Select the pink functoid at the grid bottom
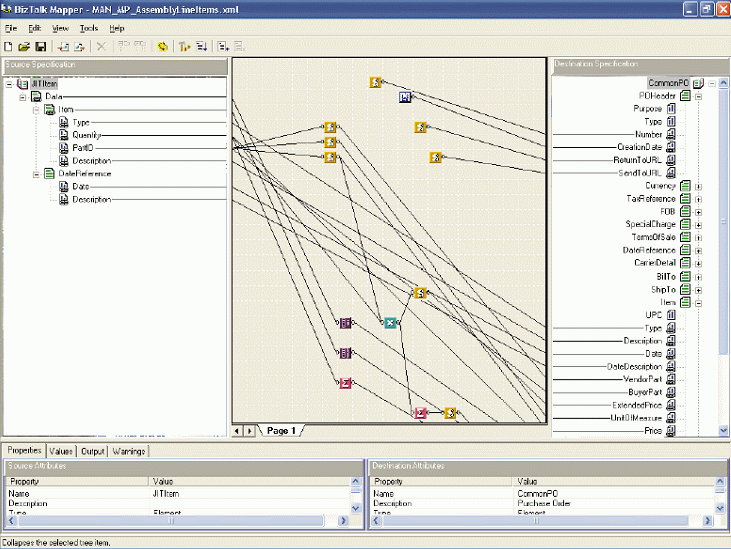 pyautogui.click(x=421, y=413)
